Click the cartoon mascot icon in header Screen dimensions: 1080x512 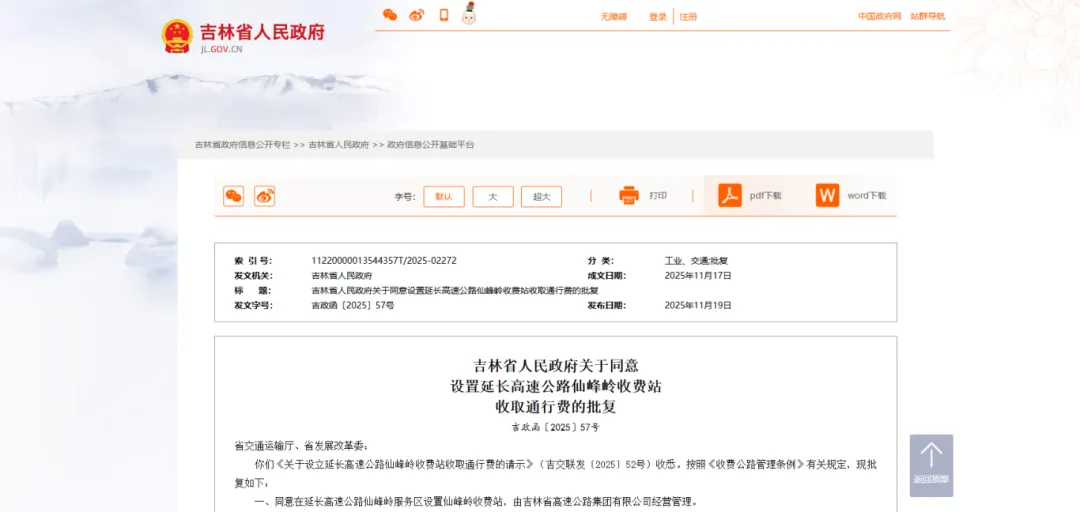click(x=468, y=14)
